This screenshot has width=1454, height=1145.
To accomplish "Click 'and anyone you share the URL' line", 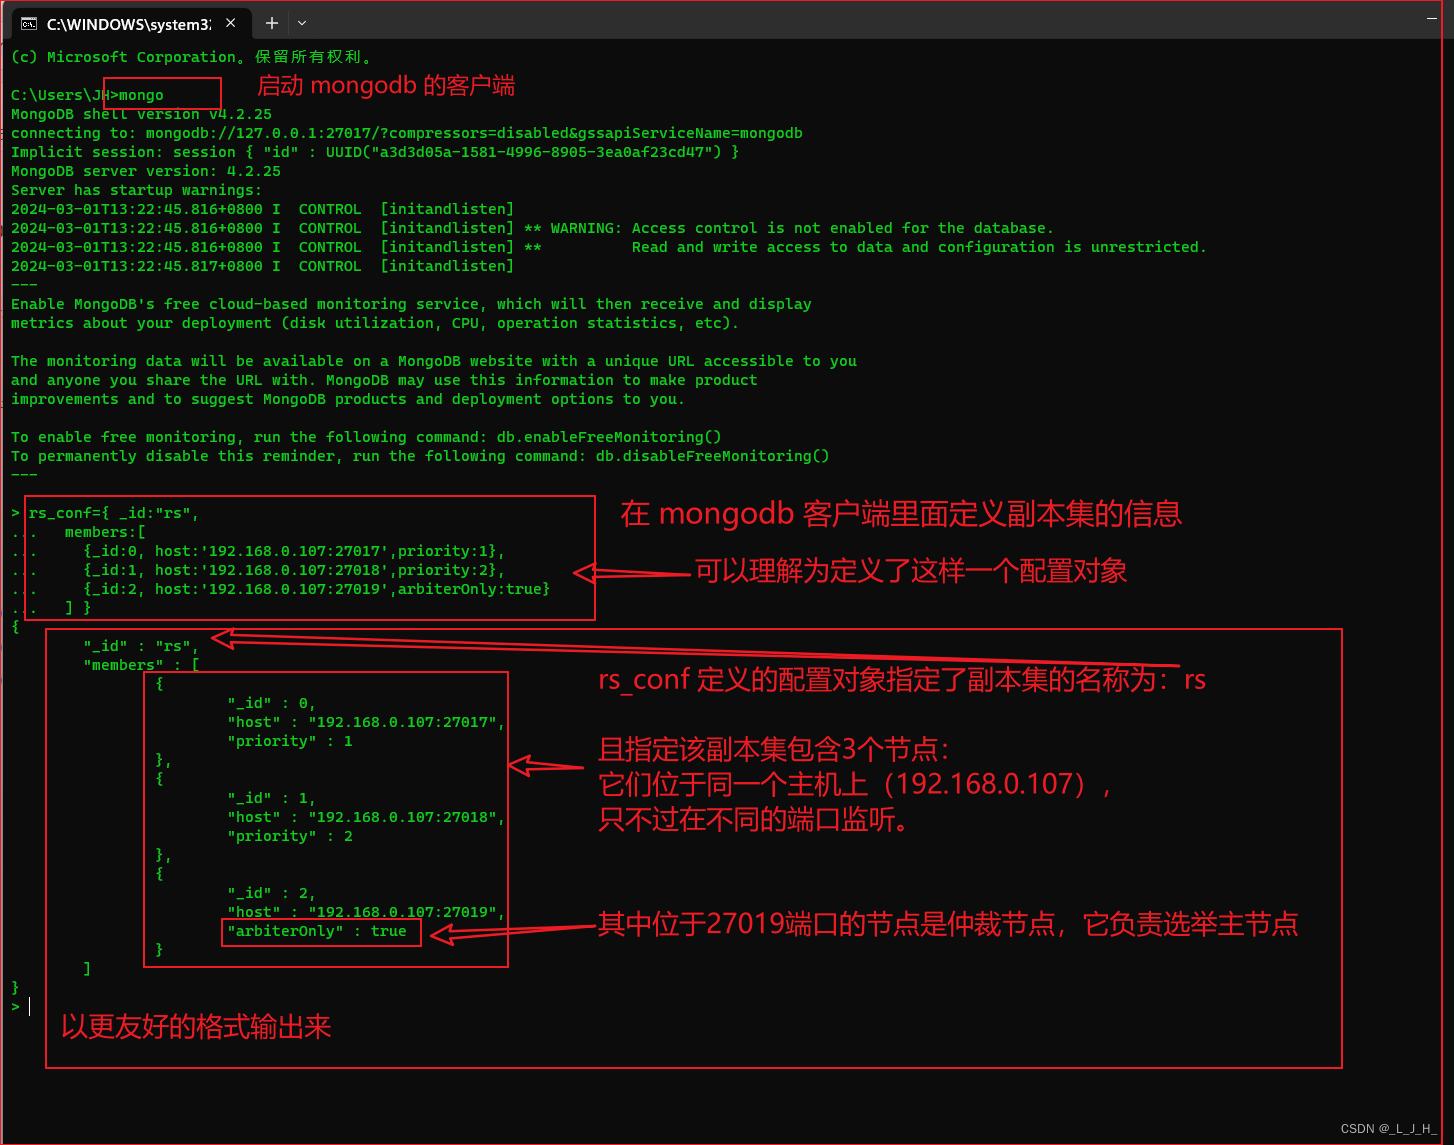I will click(384, 380).
